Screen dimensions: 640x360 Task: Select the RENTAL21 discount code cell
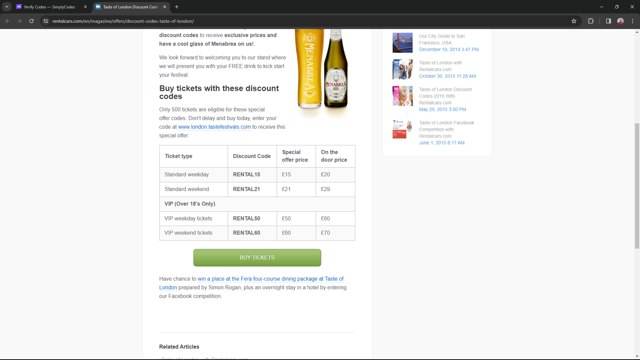click(x=252, y=189)
